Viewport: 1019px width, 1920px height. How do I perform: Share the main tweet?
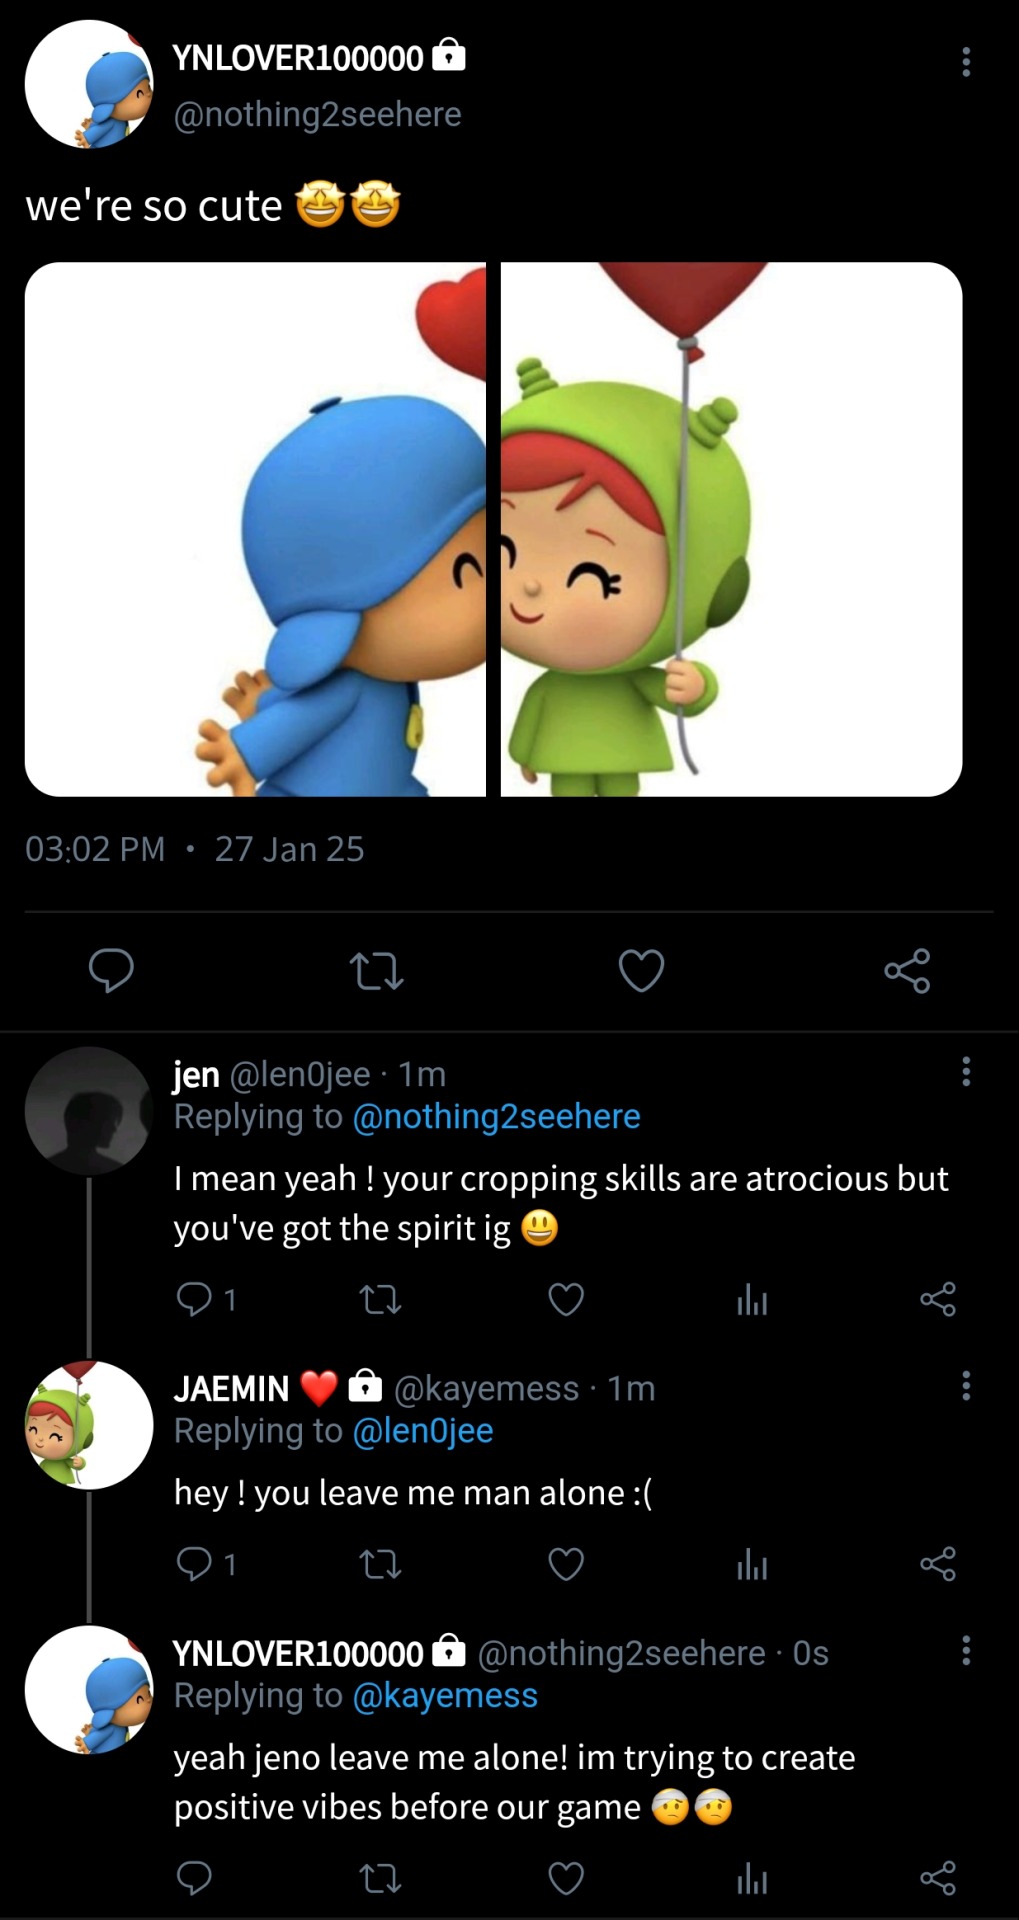[907, 970]
